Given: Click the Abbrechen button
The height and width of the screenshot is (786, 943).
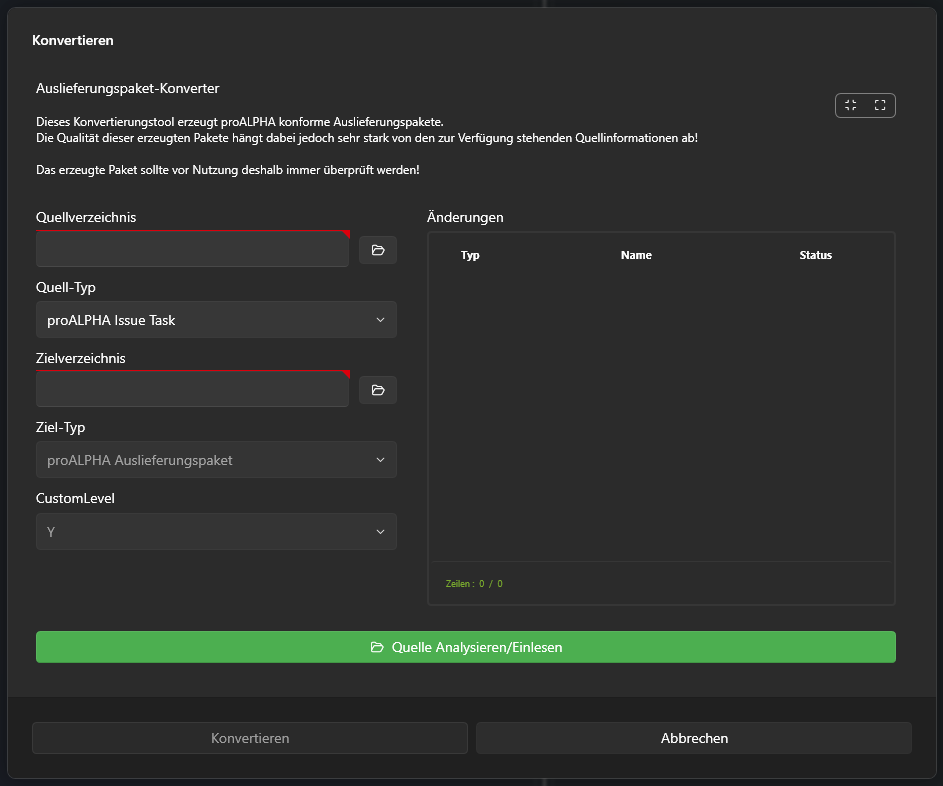Looking at the screenshot, I should pyautogui.click(x=694, y=738).
